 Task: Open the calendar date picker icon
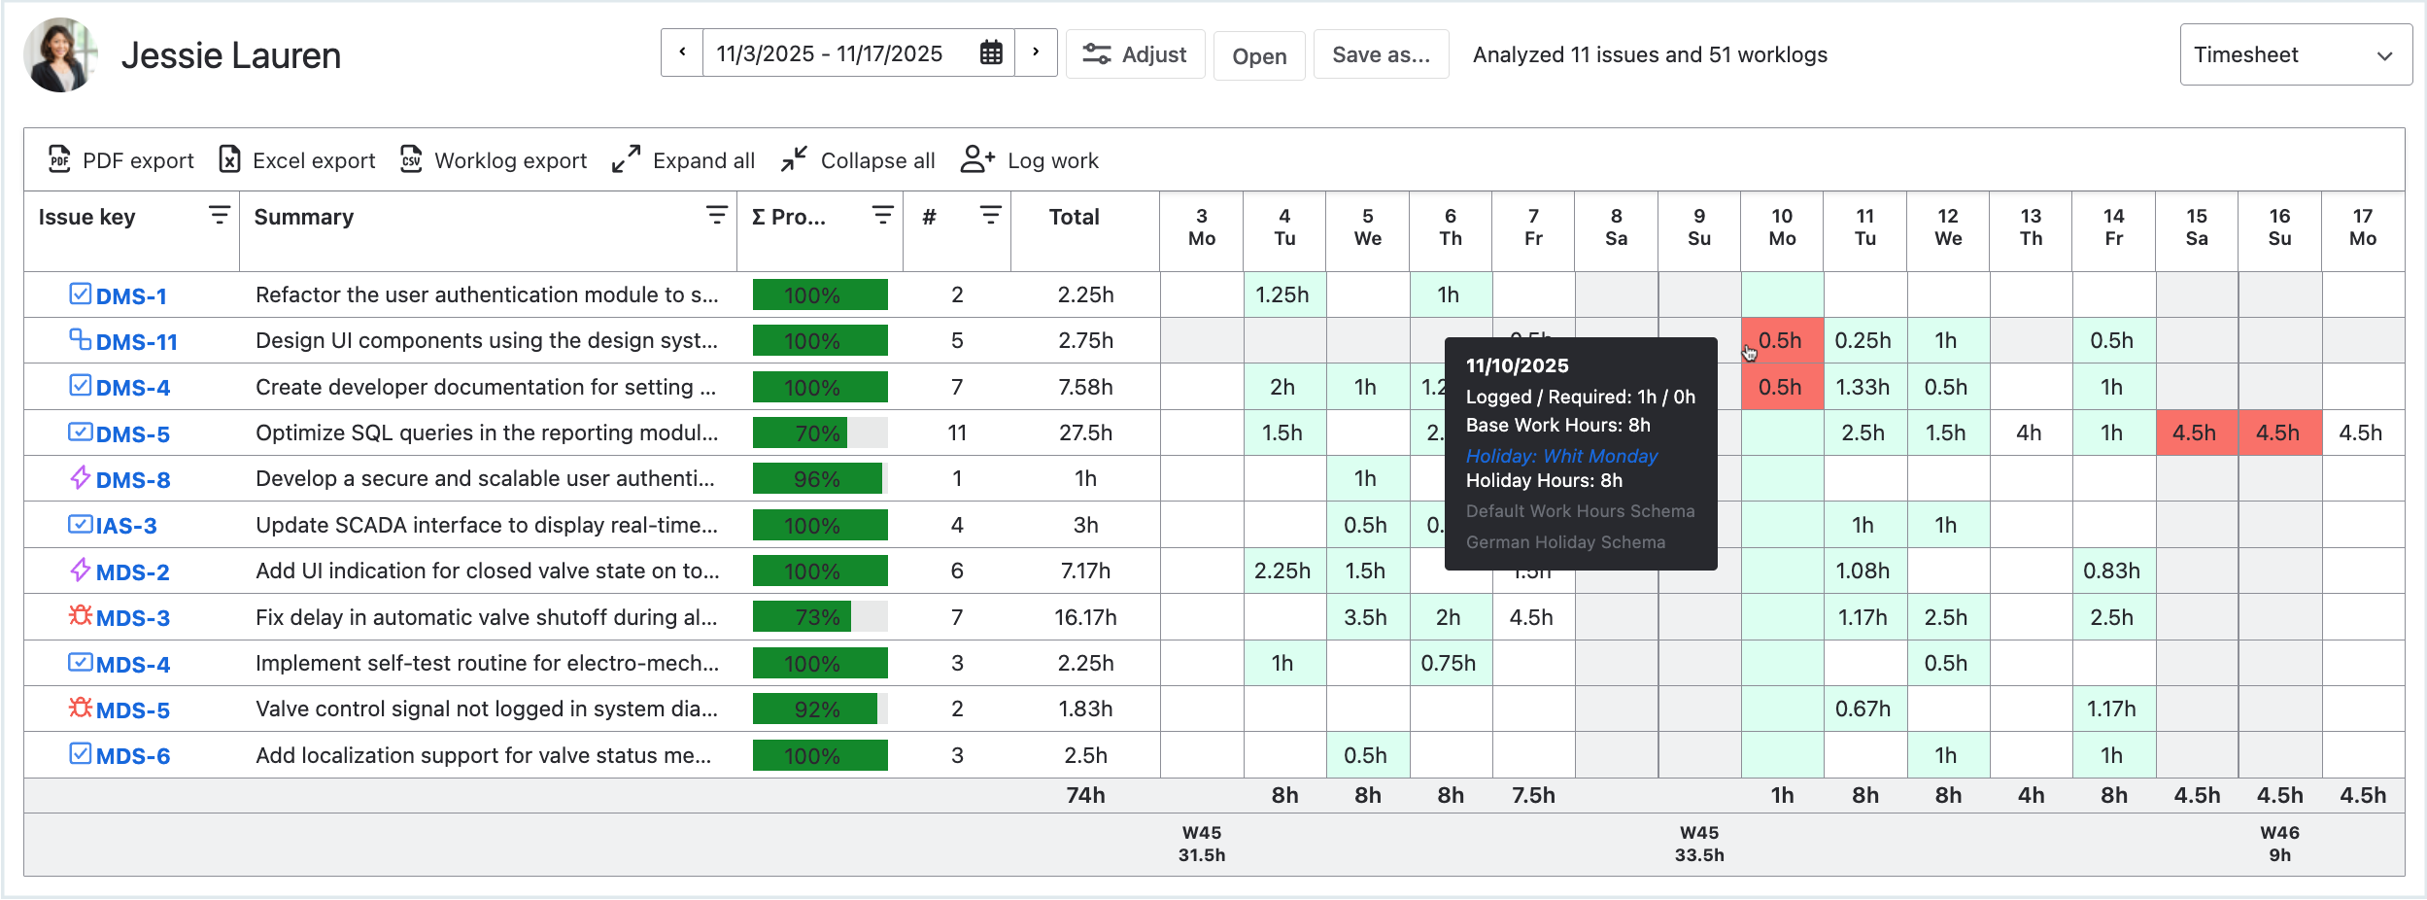click(x=990, y=54)
